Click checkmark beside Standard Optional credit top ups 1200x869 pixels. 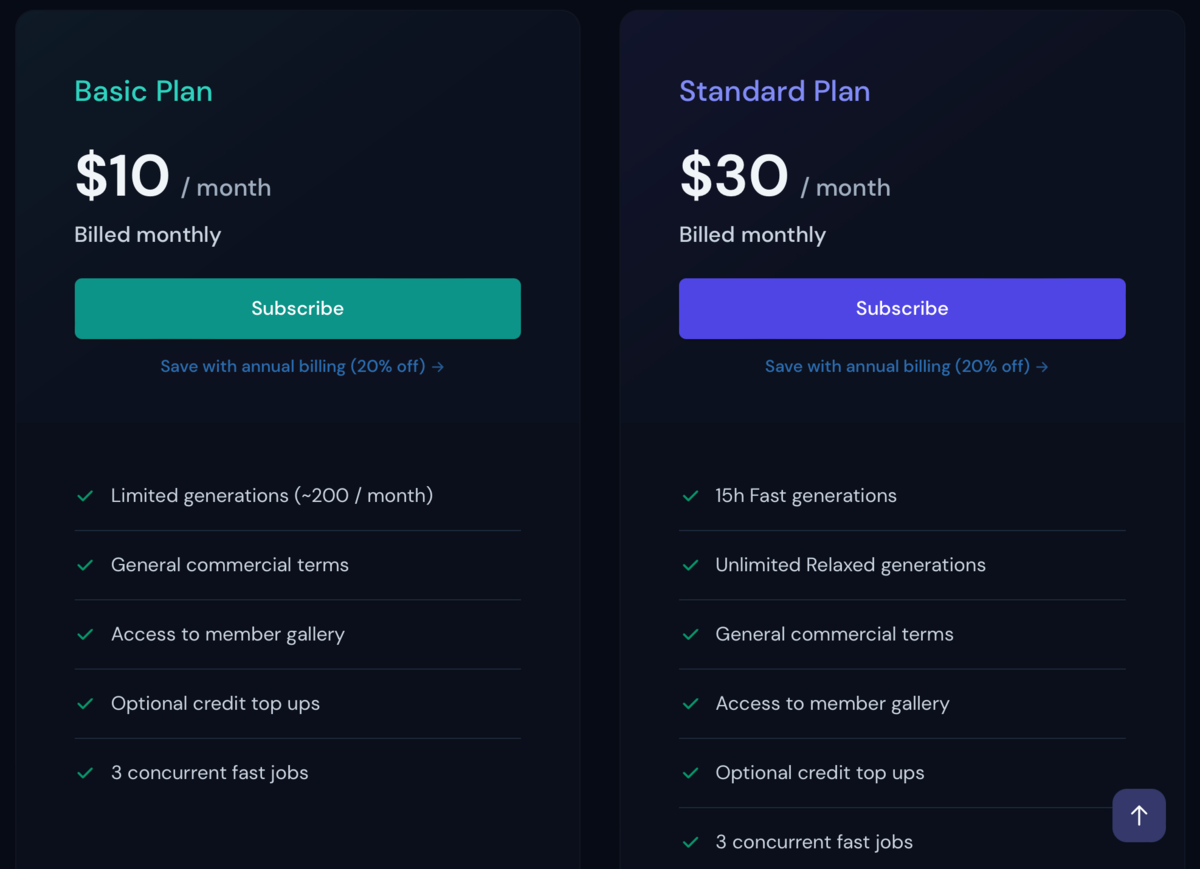coord(690,773)
